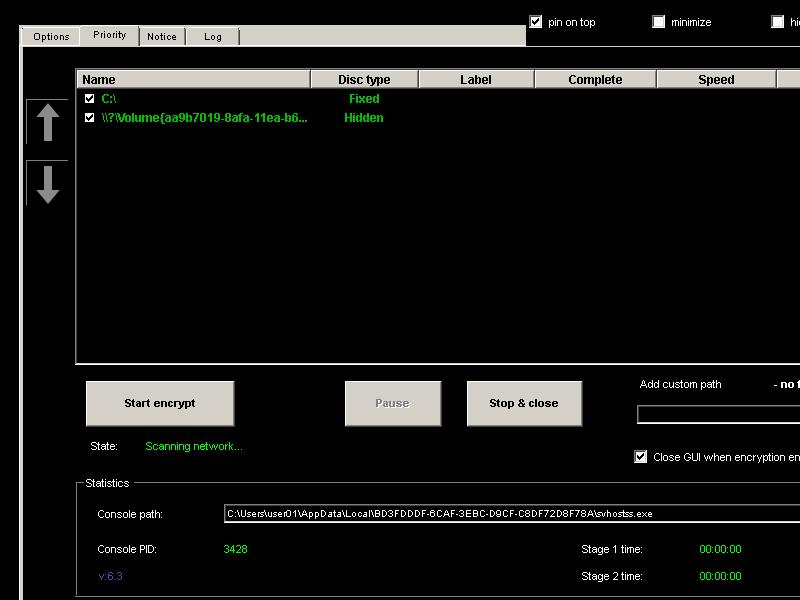Click the Stage 2 time value
The height and width of the screenshot is (600, 800).
pos(720,576)
